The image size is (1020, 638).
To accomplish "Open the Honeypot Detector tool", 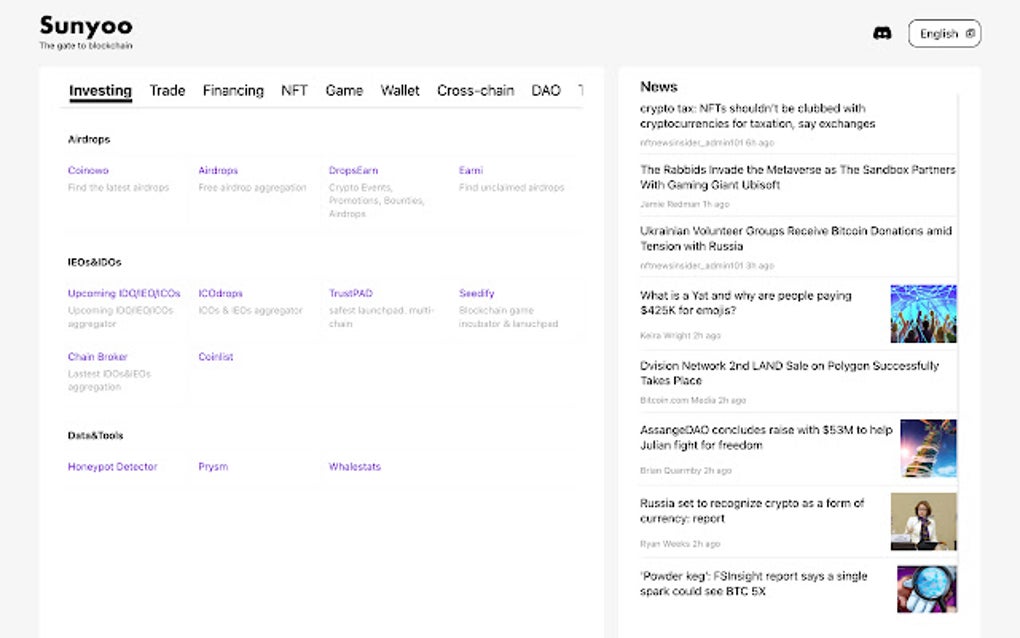I will [112, 467].
